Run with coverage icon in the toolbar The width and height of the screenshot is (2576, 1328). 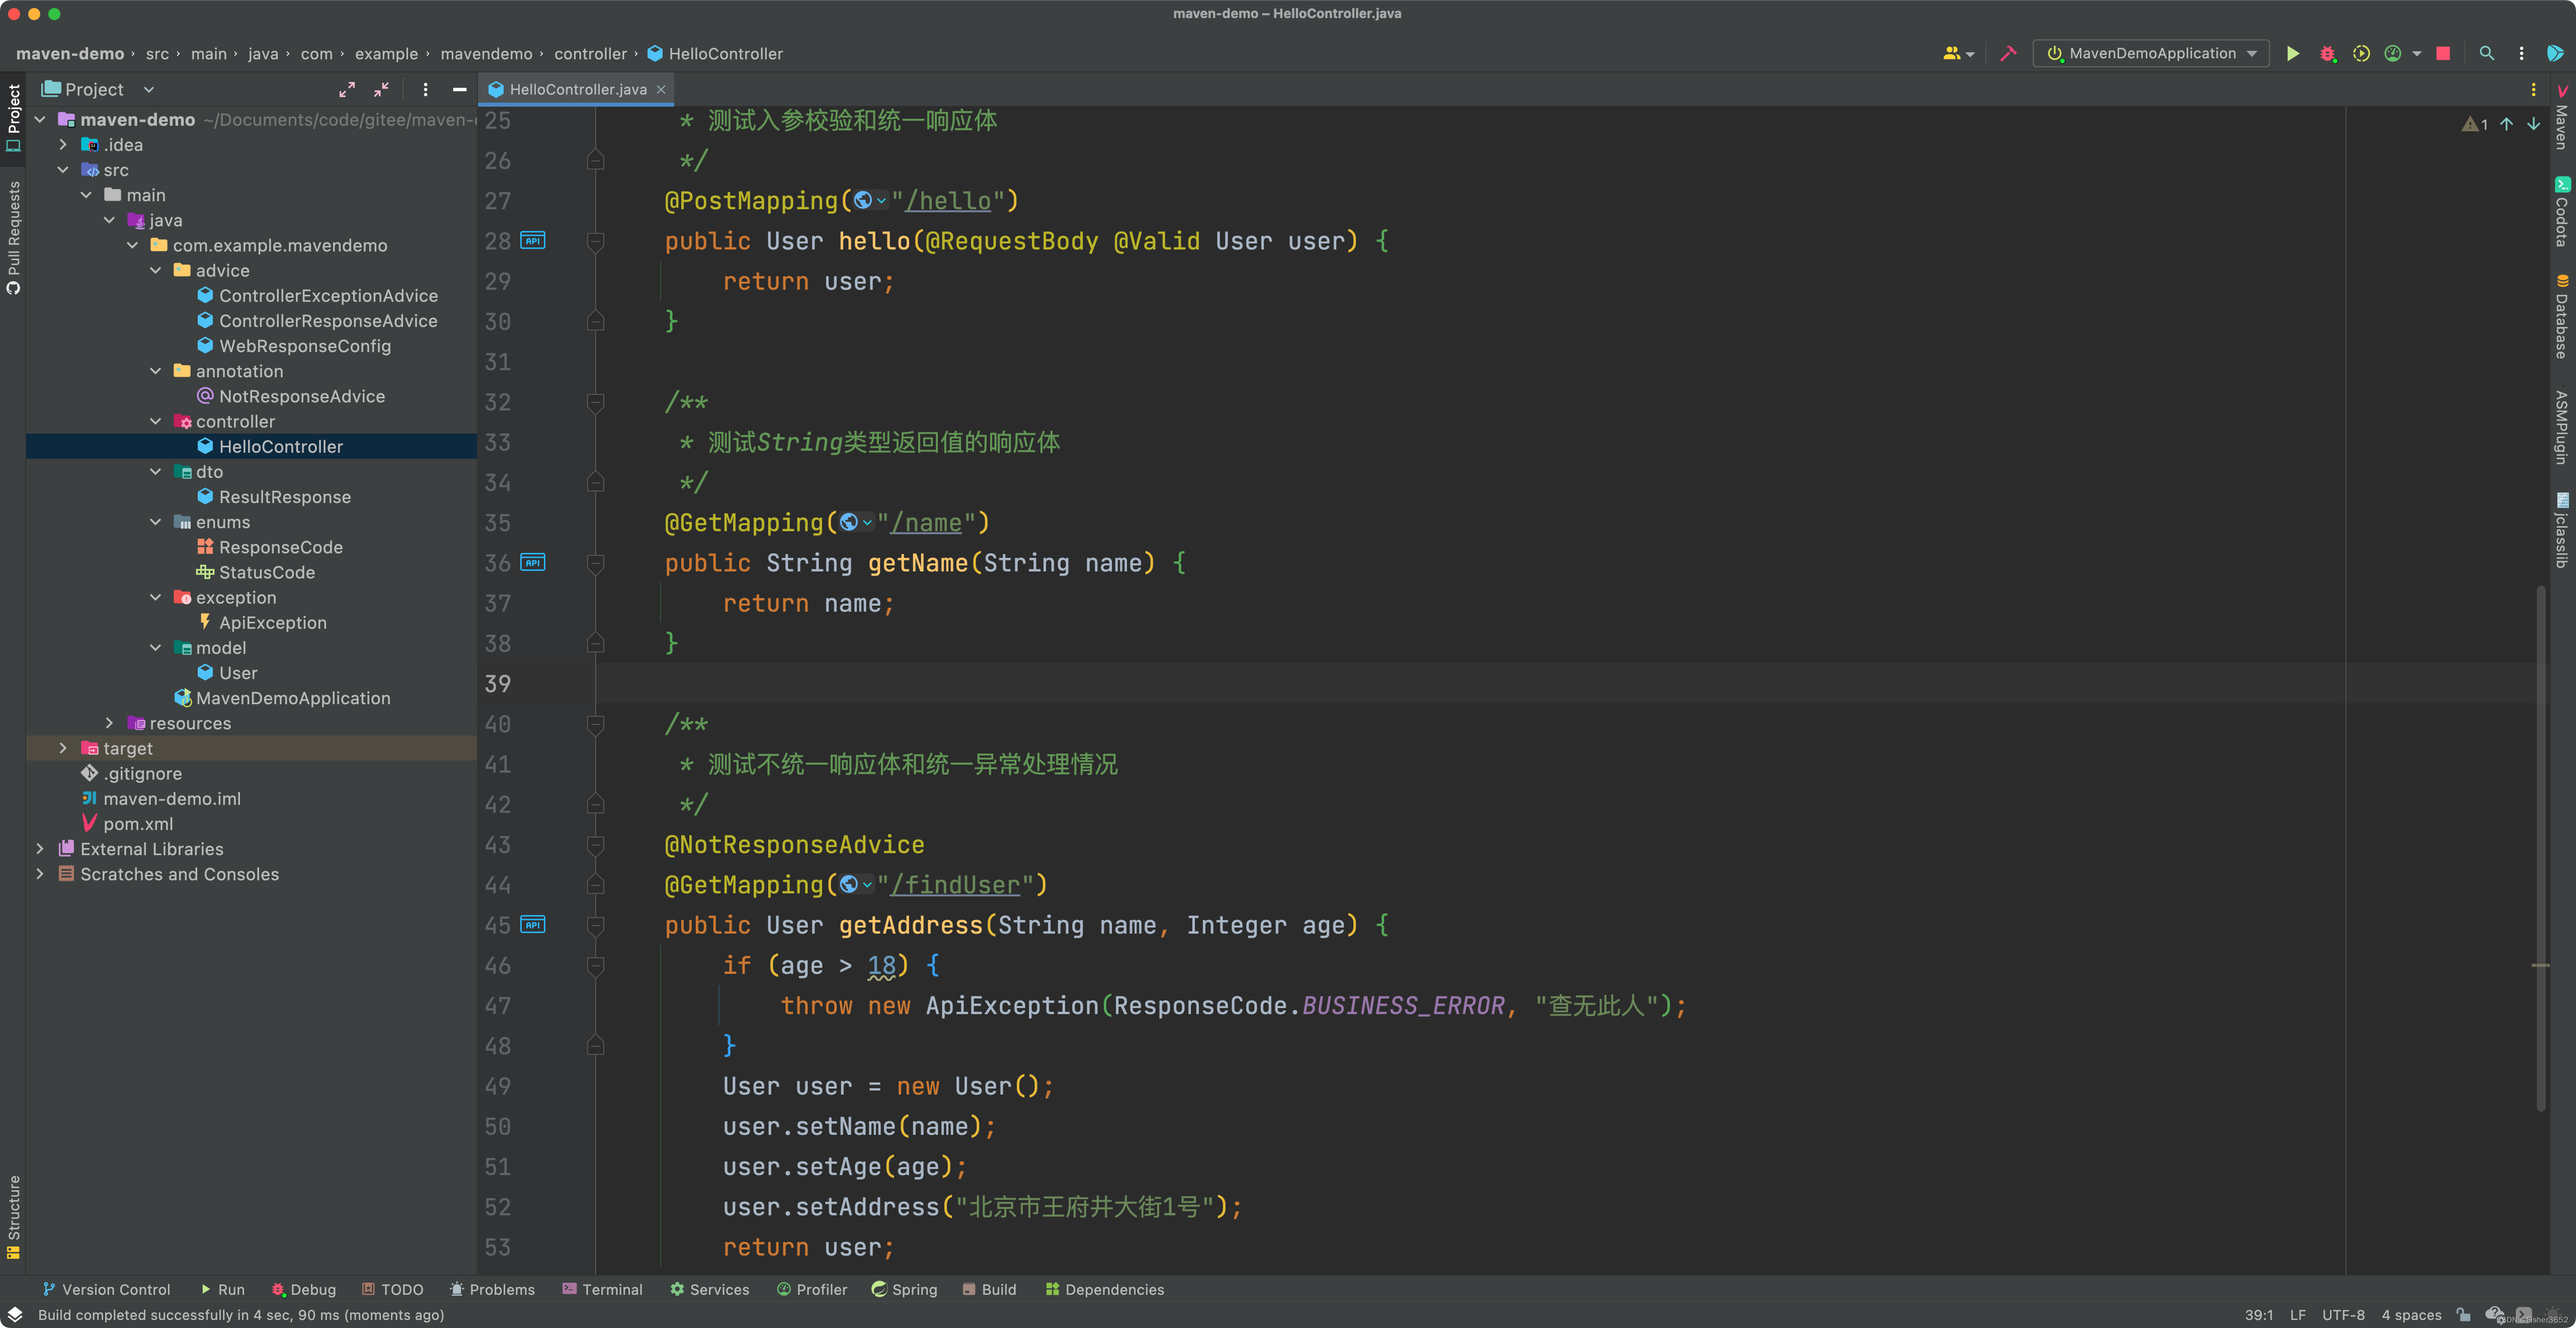pyautogui.click(x=2361, y=54)
